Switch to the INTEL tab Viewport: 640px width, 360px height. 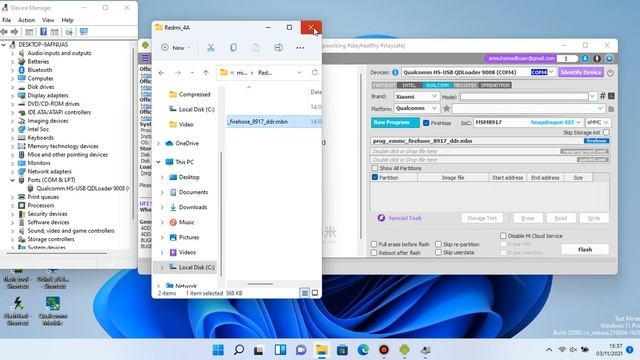(409, 85)
